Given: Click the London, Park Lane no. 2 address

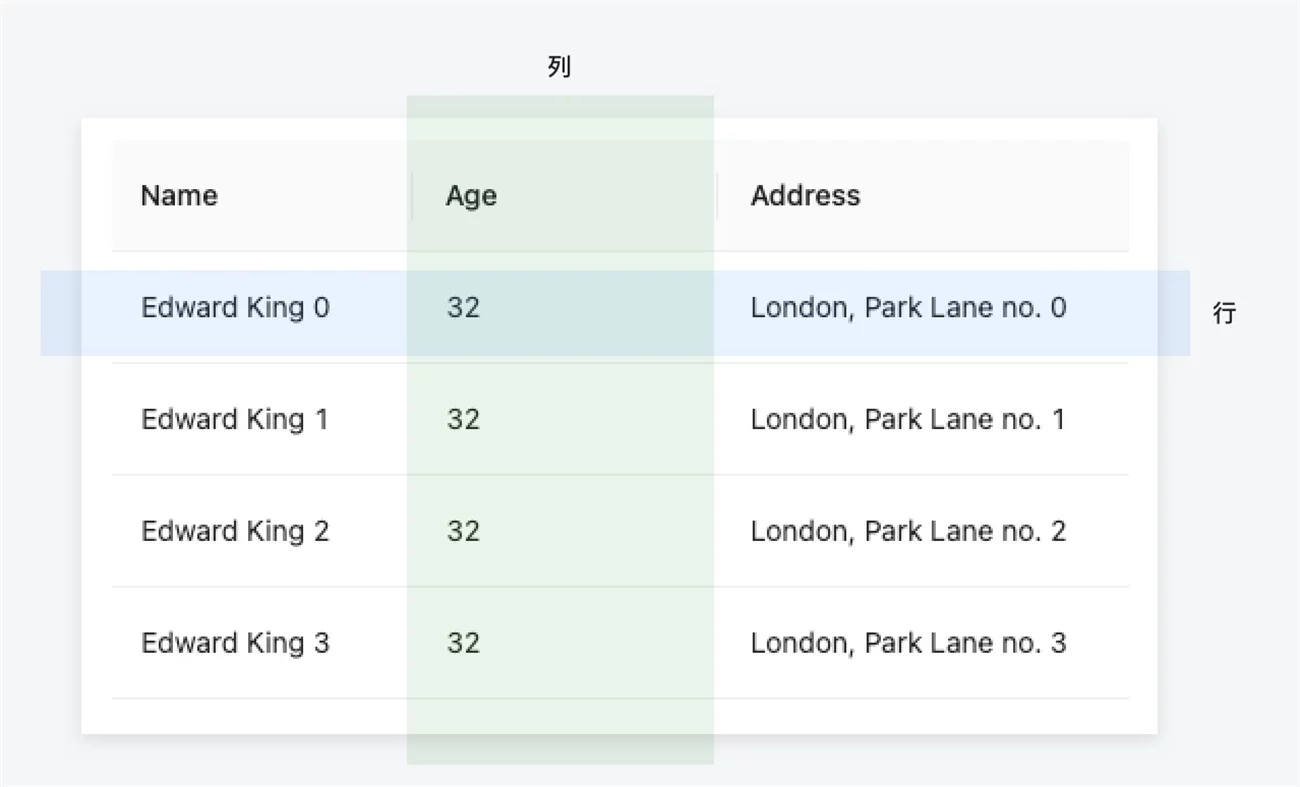Looking at the screenshot, I should click(908, 532).
